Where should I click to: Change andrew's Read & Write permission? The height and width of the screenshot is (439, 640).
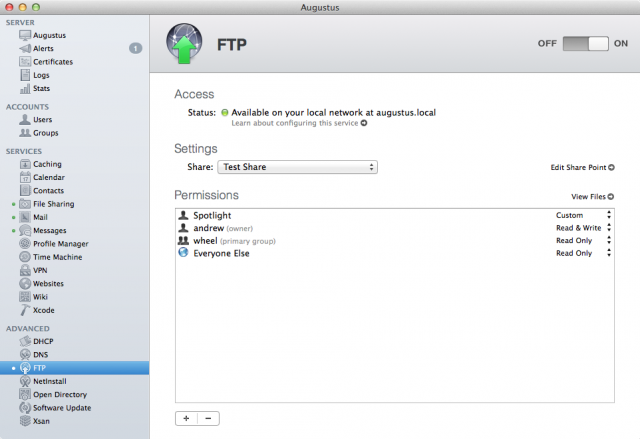pos(584,228)
